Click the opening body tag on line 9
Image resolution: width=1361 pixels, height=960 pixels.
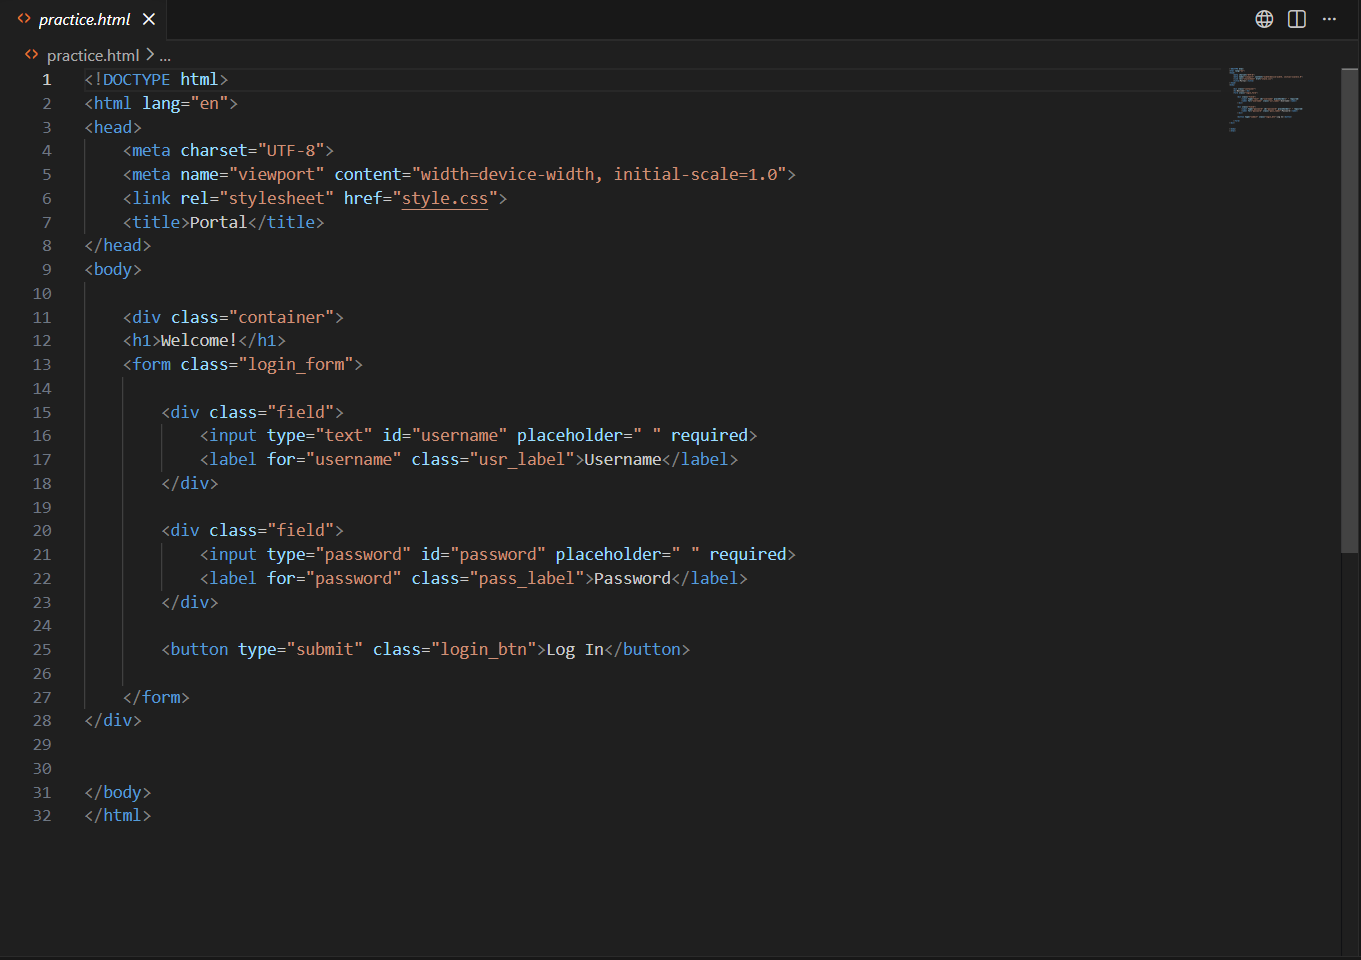(x=113, y=269)
